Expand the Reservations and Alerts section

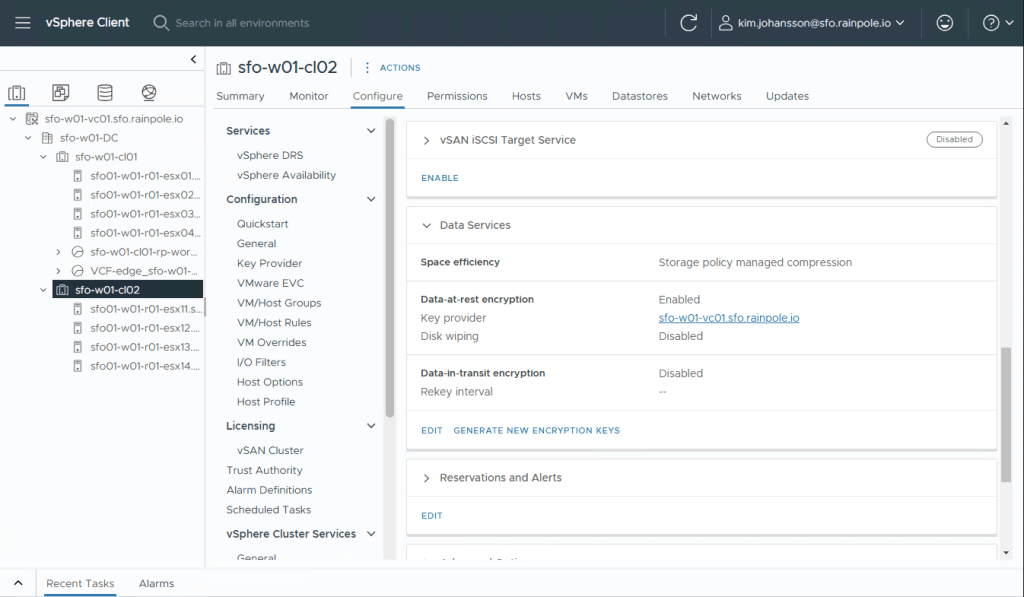click(x=426, y=478)
